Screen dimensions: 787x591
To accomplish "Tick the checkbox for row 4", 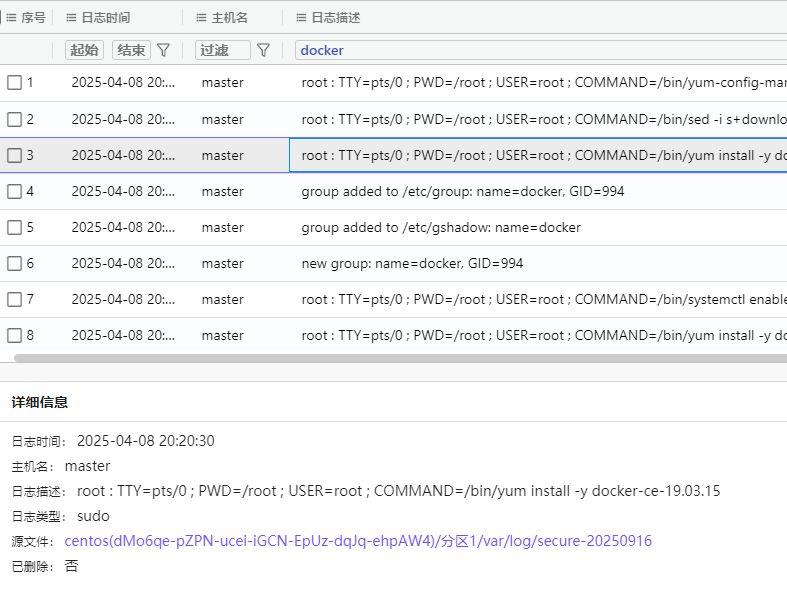I will tap(14, 191).
